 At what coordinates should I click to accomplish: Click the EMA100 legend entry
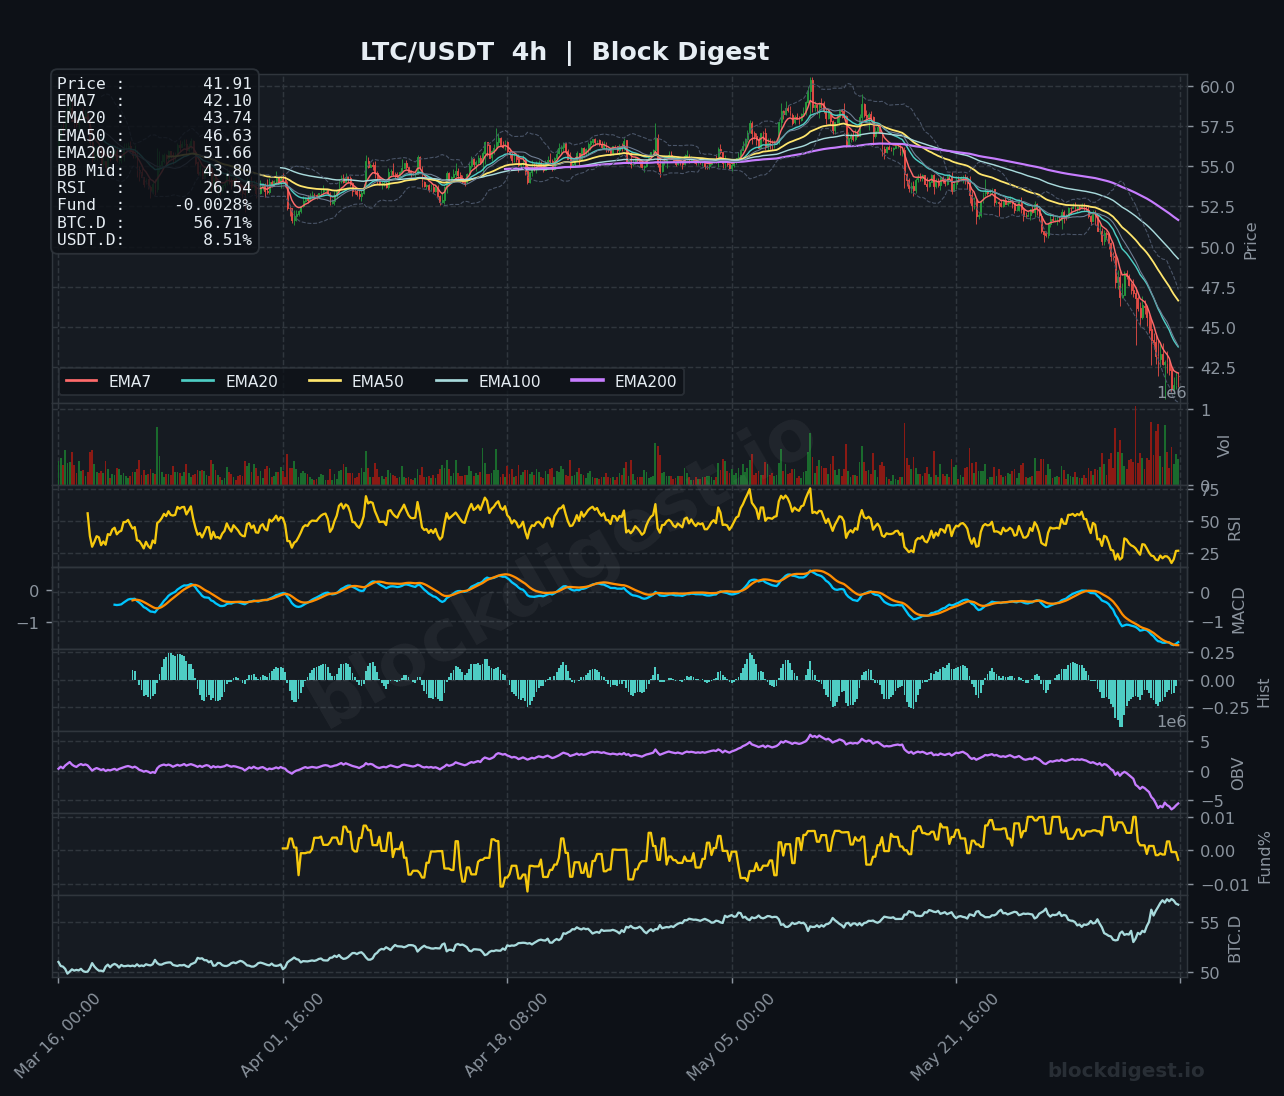click(x=488, y=381)
